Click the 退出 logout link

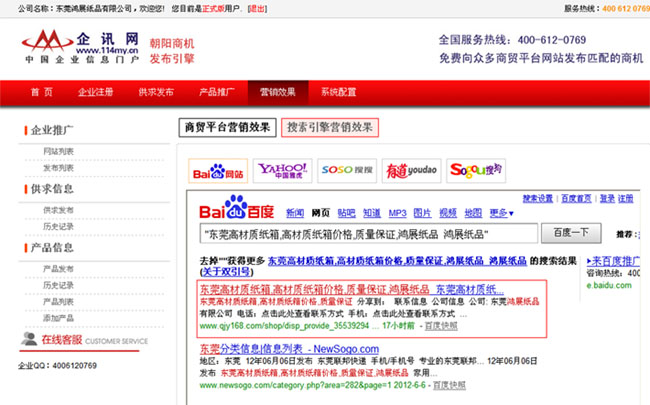[257, 9]
